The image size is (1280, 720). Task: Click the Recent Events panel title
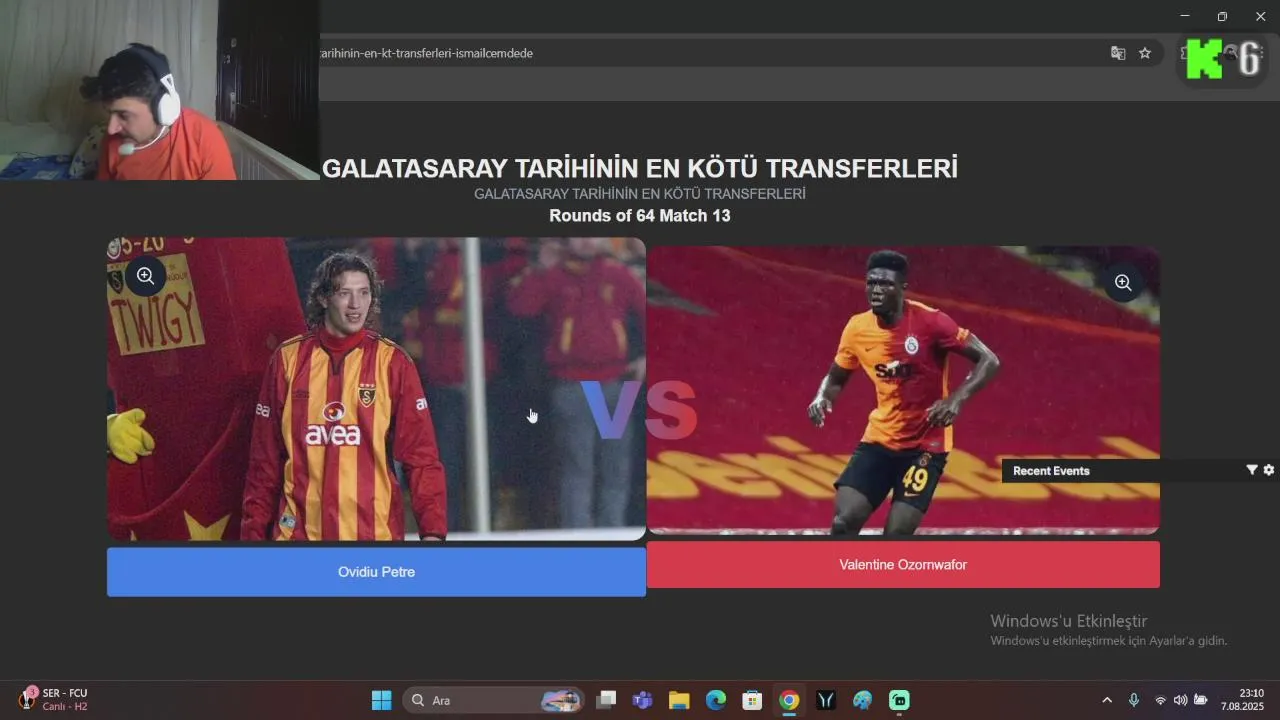[x=1051, y=471]
